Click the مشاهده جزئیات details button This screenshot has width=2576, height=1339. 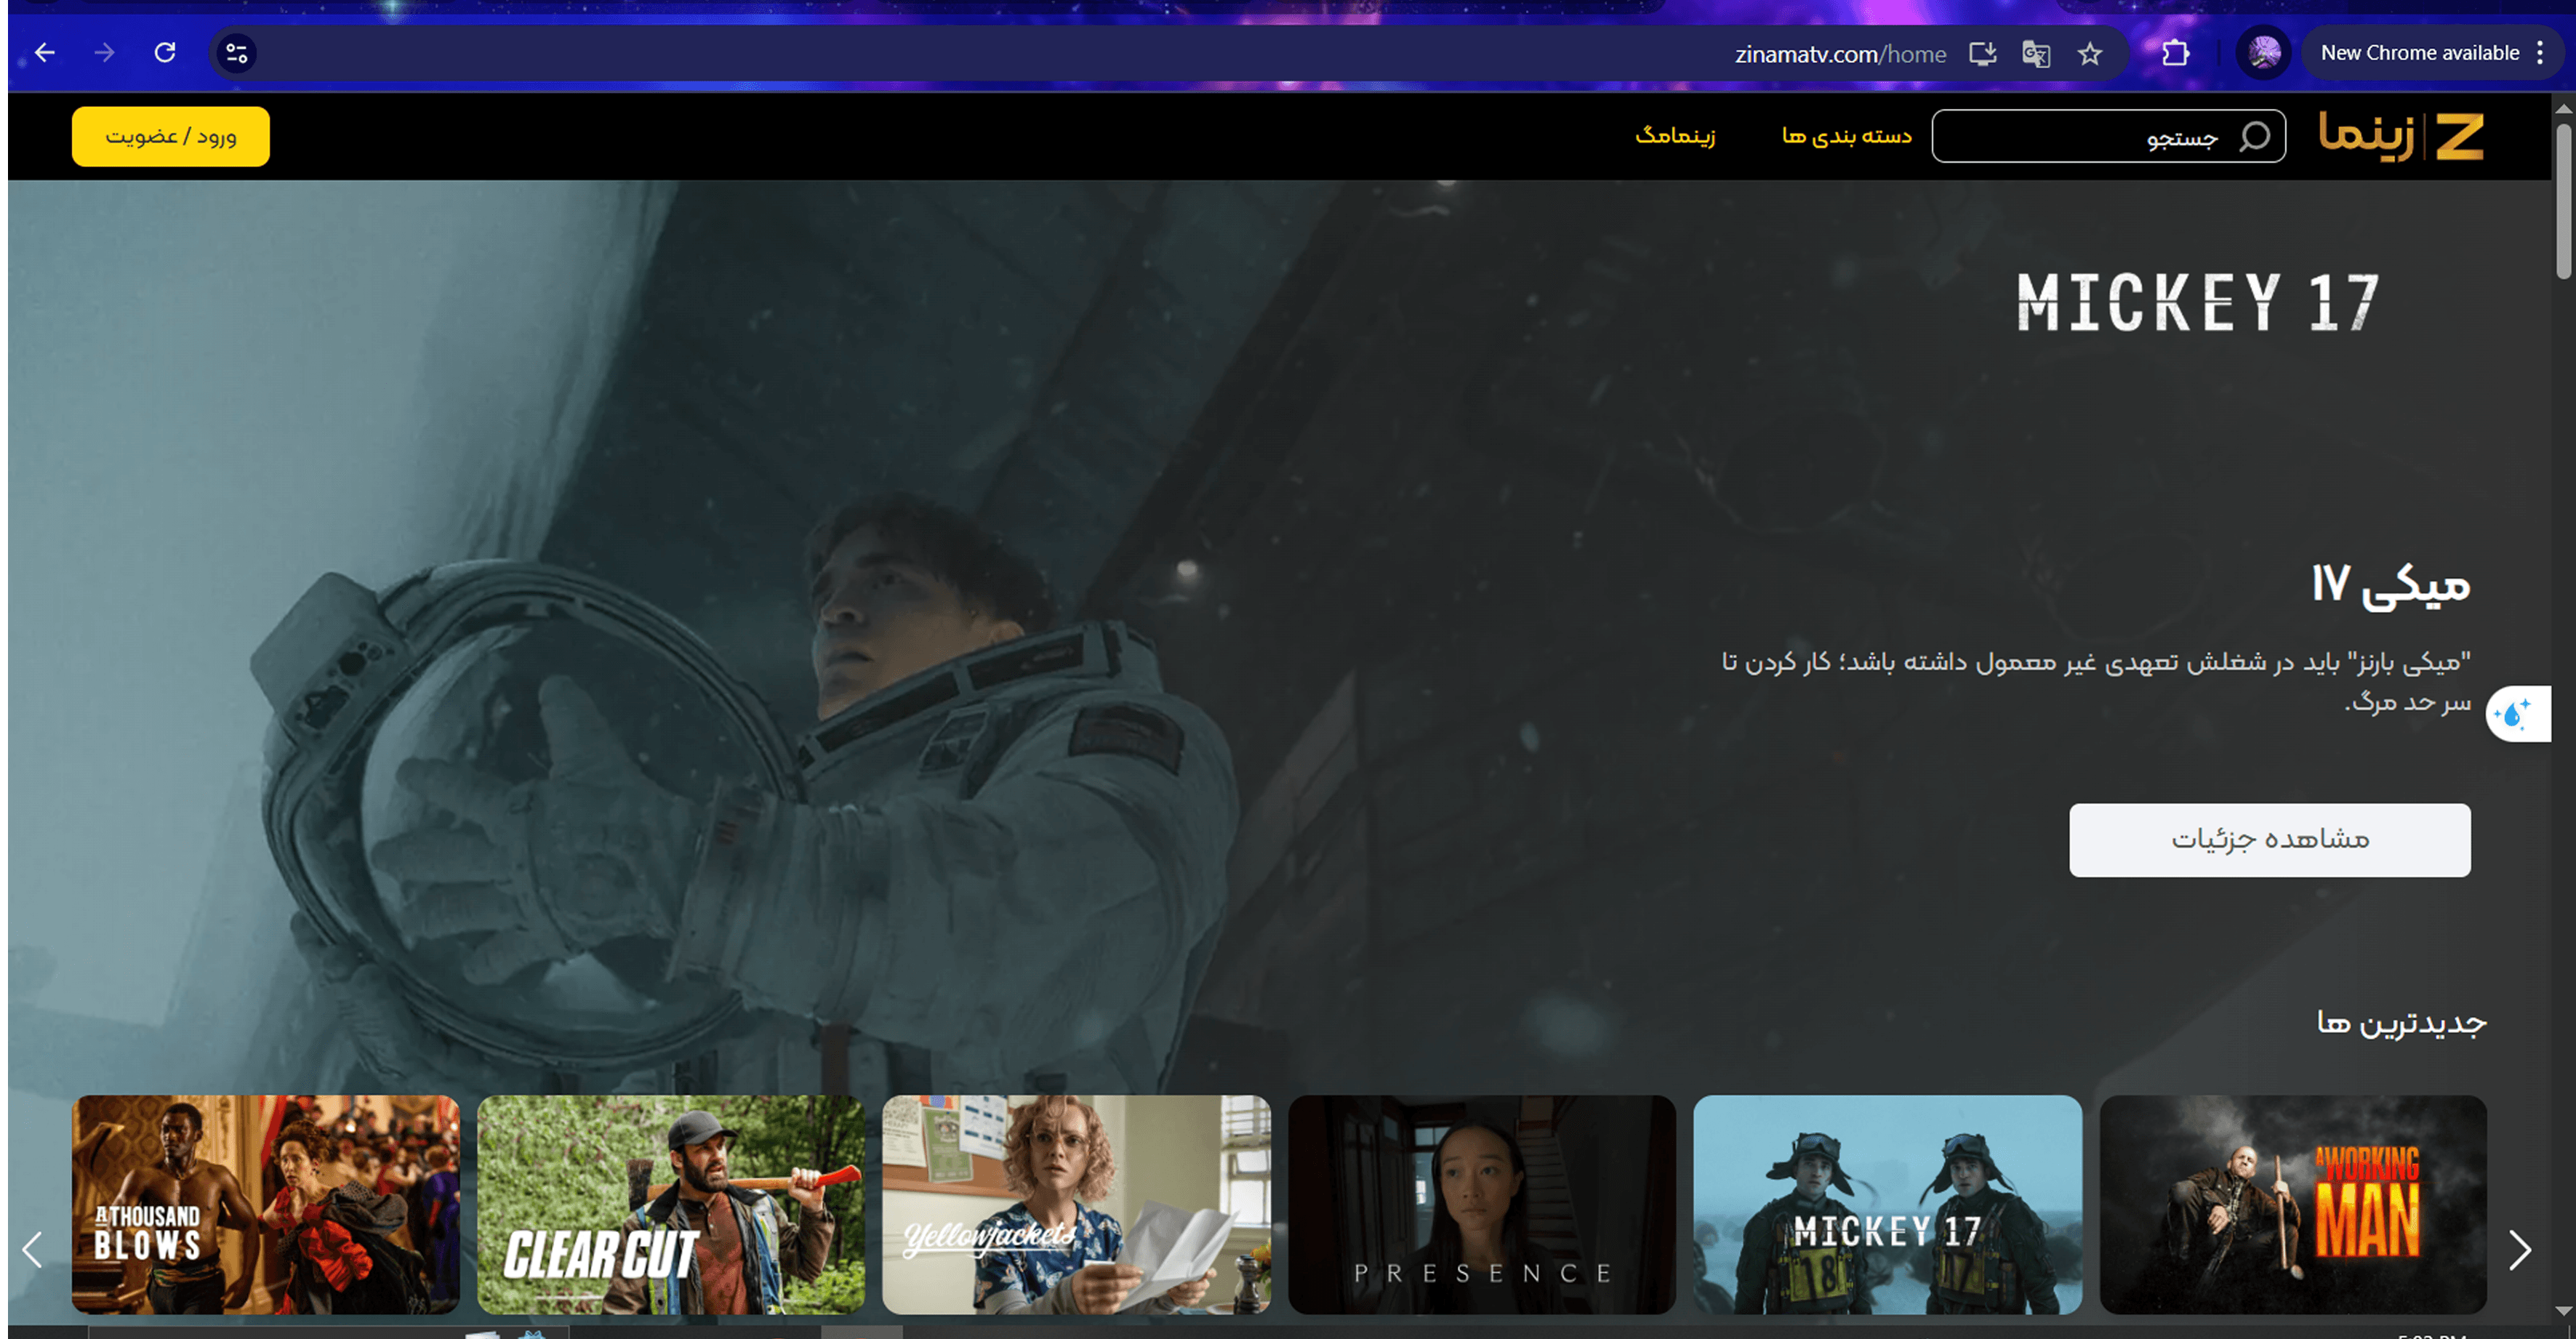[2269, 840]
